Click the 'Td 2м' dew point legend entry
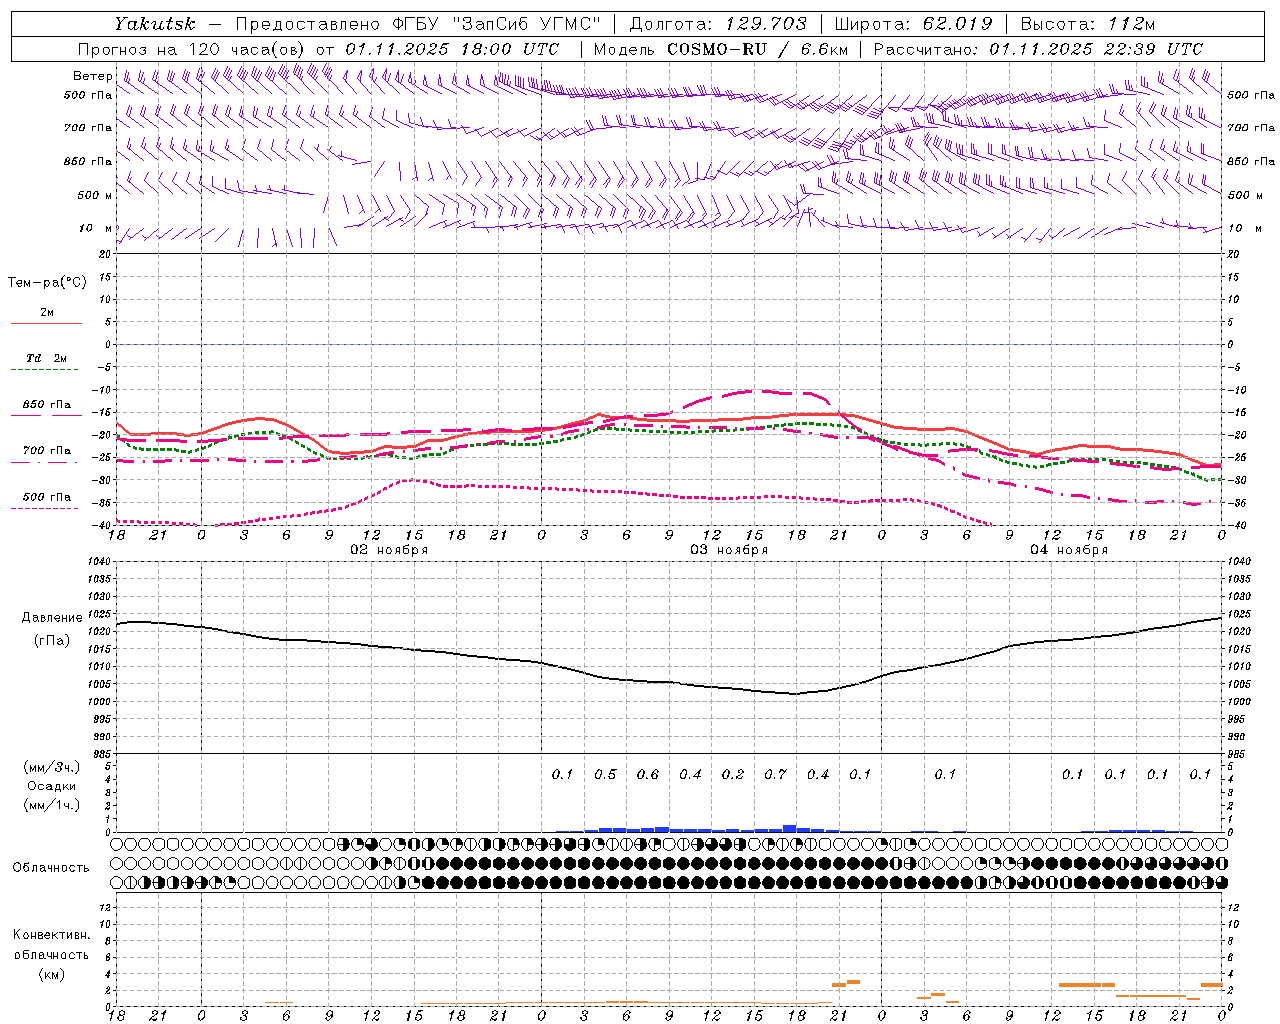This screenshot has height=1024, width=1280. [x=46, y=358]
